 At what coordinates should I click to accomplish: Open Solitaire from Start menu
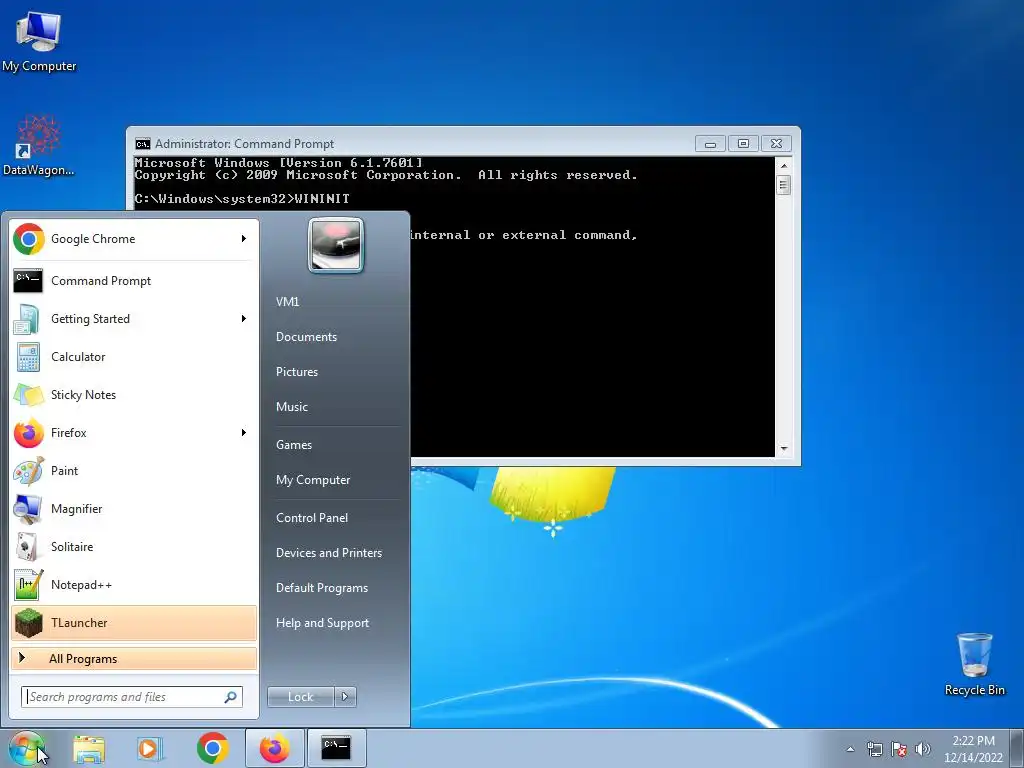click(134, 547)
